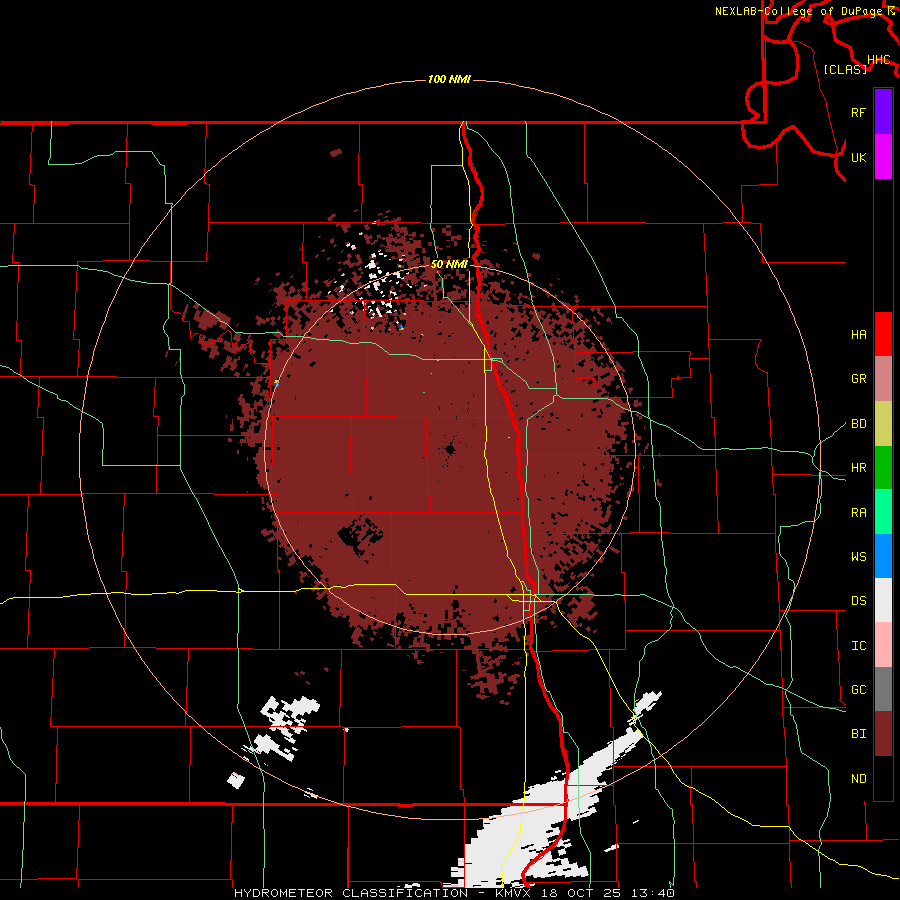Click the RA rain legend swatch
The width and height of the screenshot is (900, 900).
(x=883, y=512)
